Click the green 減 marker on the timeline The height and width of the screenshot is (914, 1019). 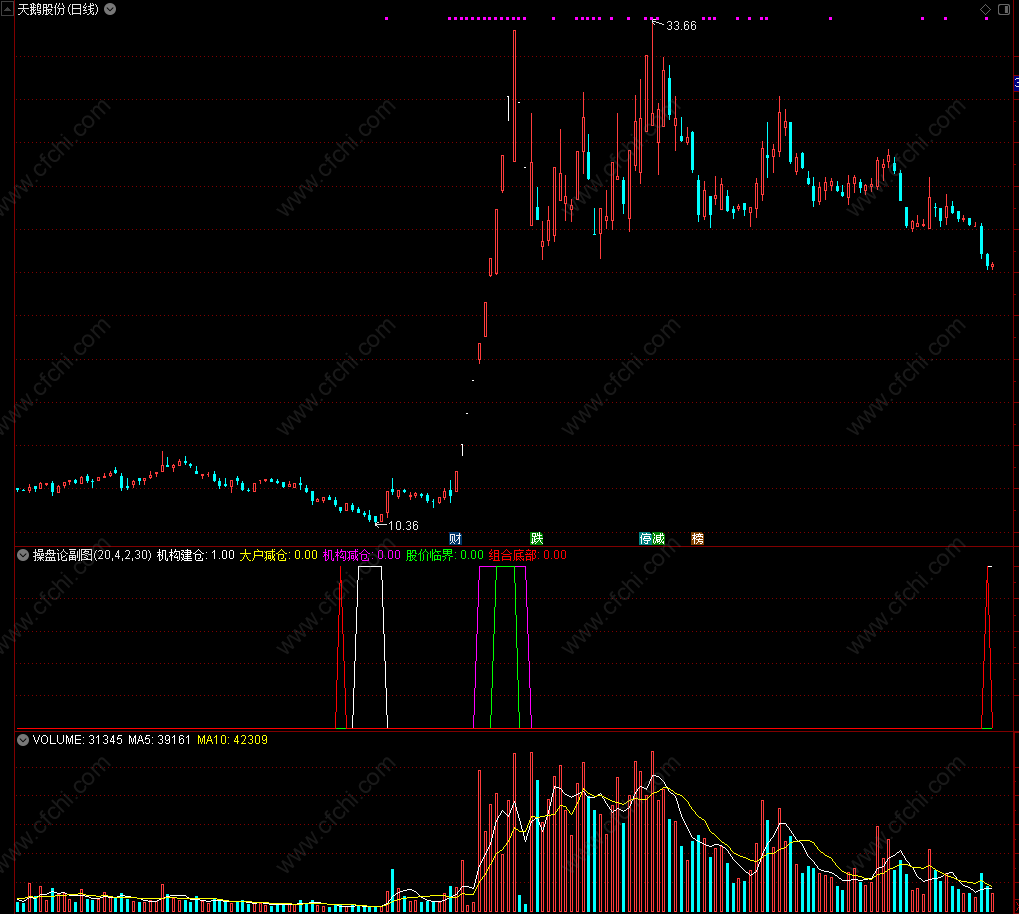[x=658, y=538]
